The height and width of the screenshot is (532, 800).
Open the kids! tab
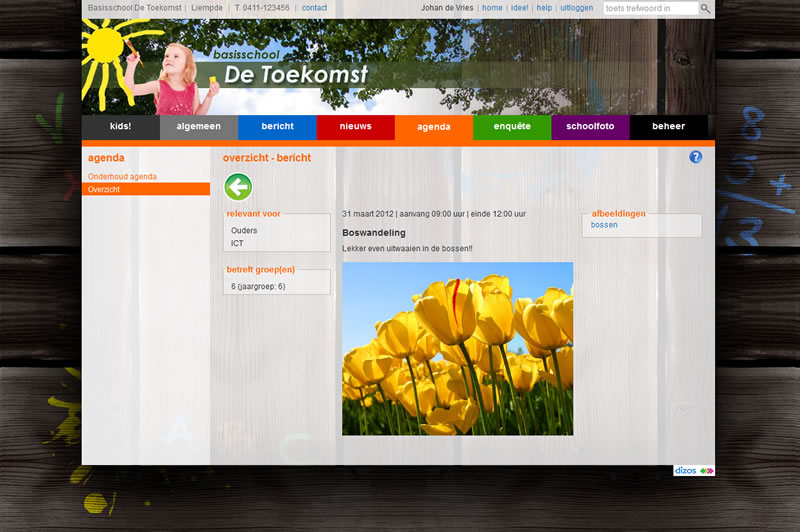(x=120, y=127)
